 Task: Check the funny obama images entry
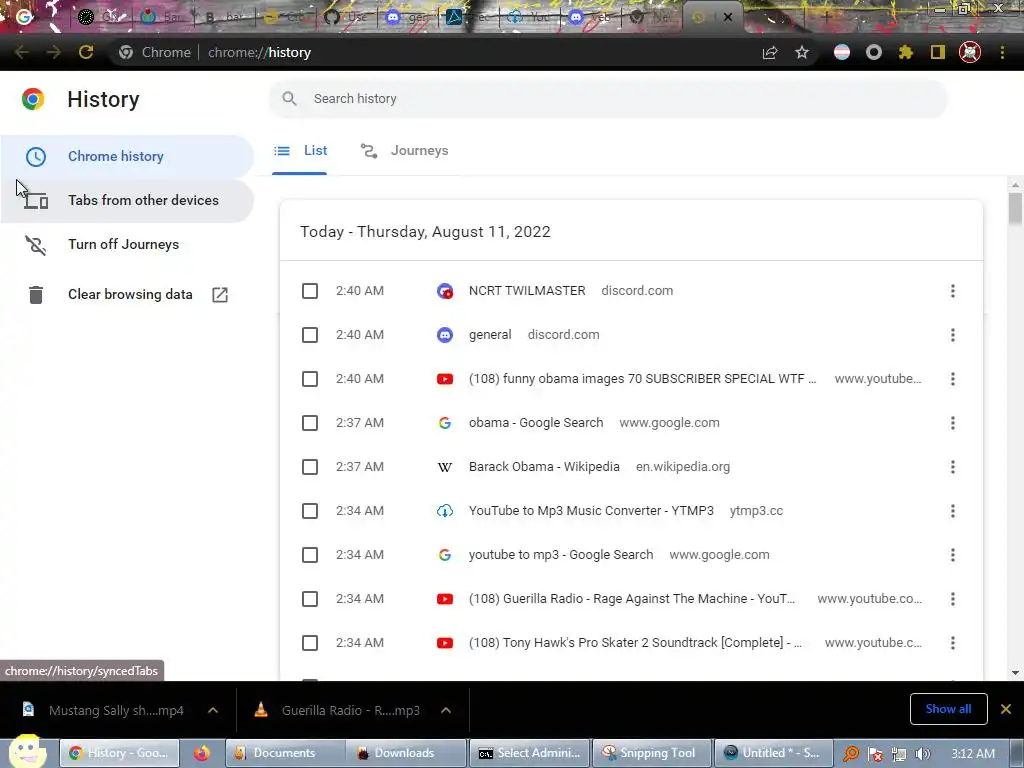(310, 379)
